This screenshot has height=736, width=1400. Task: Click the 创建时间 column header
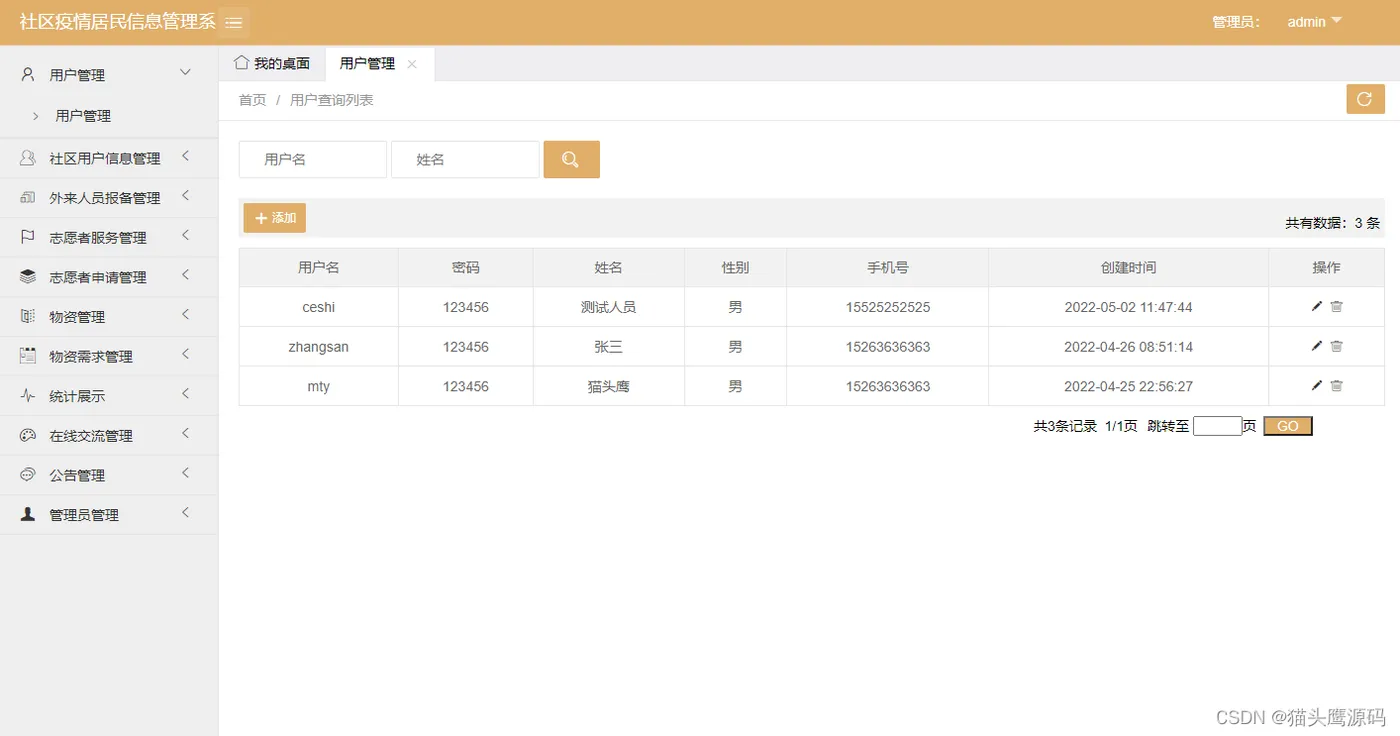pos(1128,267)
